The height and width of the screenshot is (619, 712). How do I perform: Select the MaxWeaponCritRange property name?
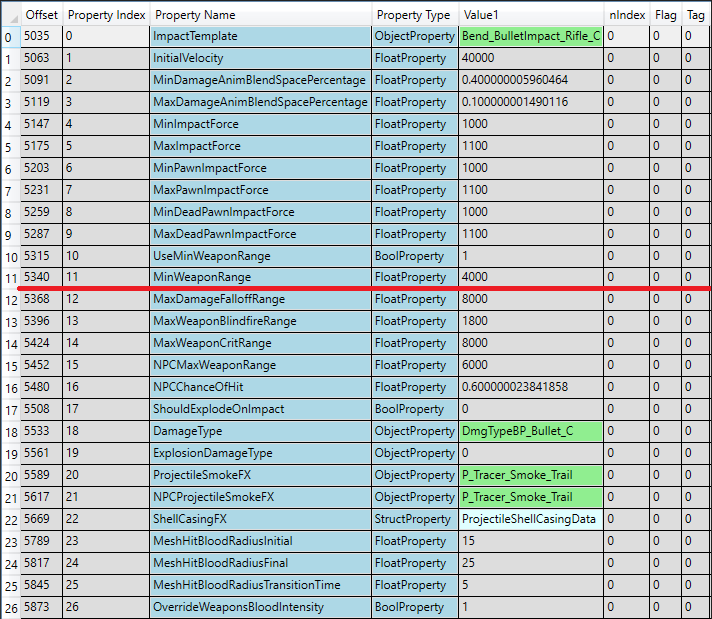[261, 343]
